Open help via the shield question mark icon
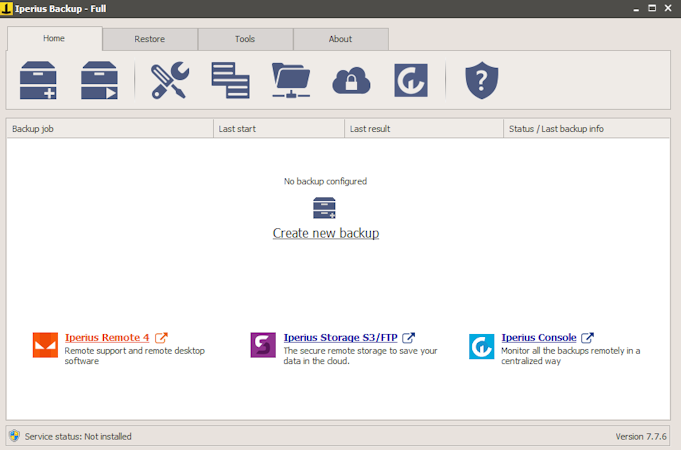 coord(482,80)
